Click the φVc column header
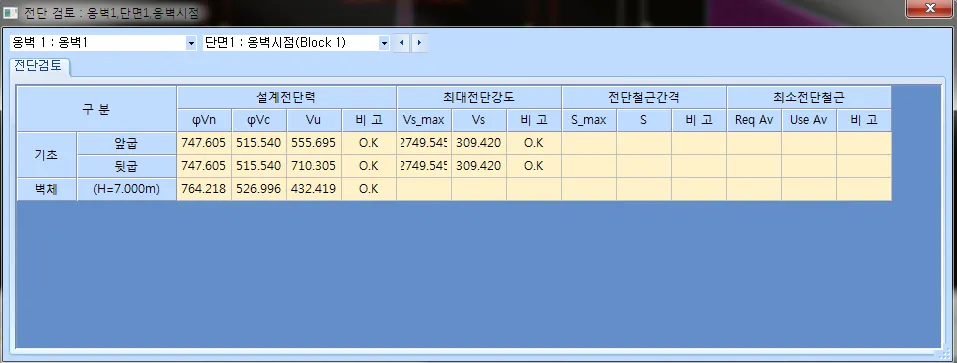The height and width of the screenshot is (363, 957). (259, 120)
